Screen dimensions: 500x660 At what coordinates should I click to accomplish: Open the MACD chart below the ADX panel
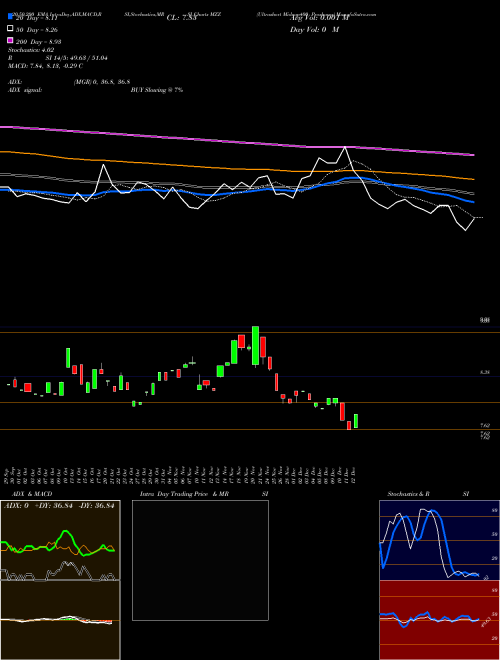60,620
